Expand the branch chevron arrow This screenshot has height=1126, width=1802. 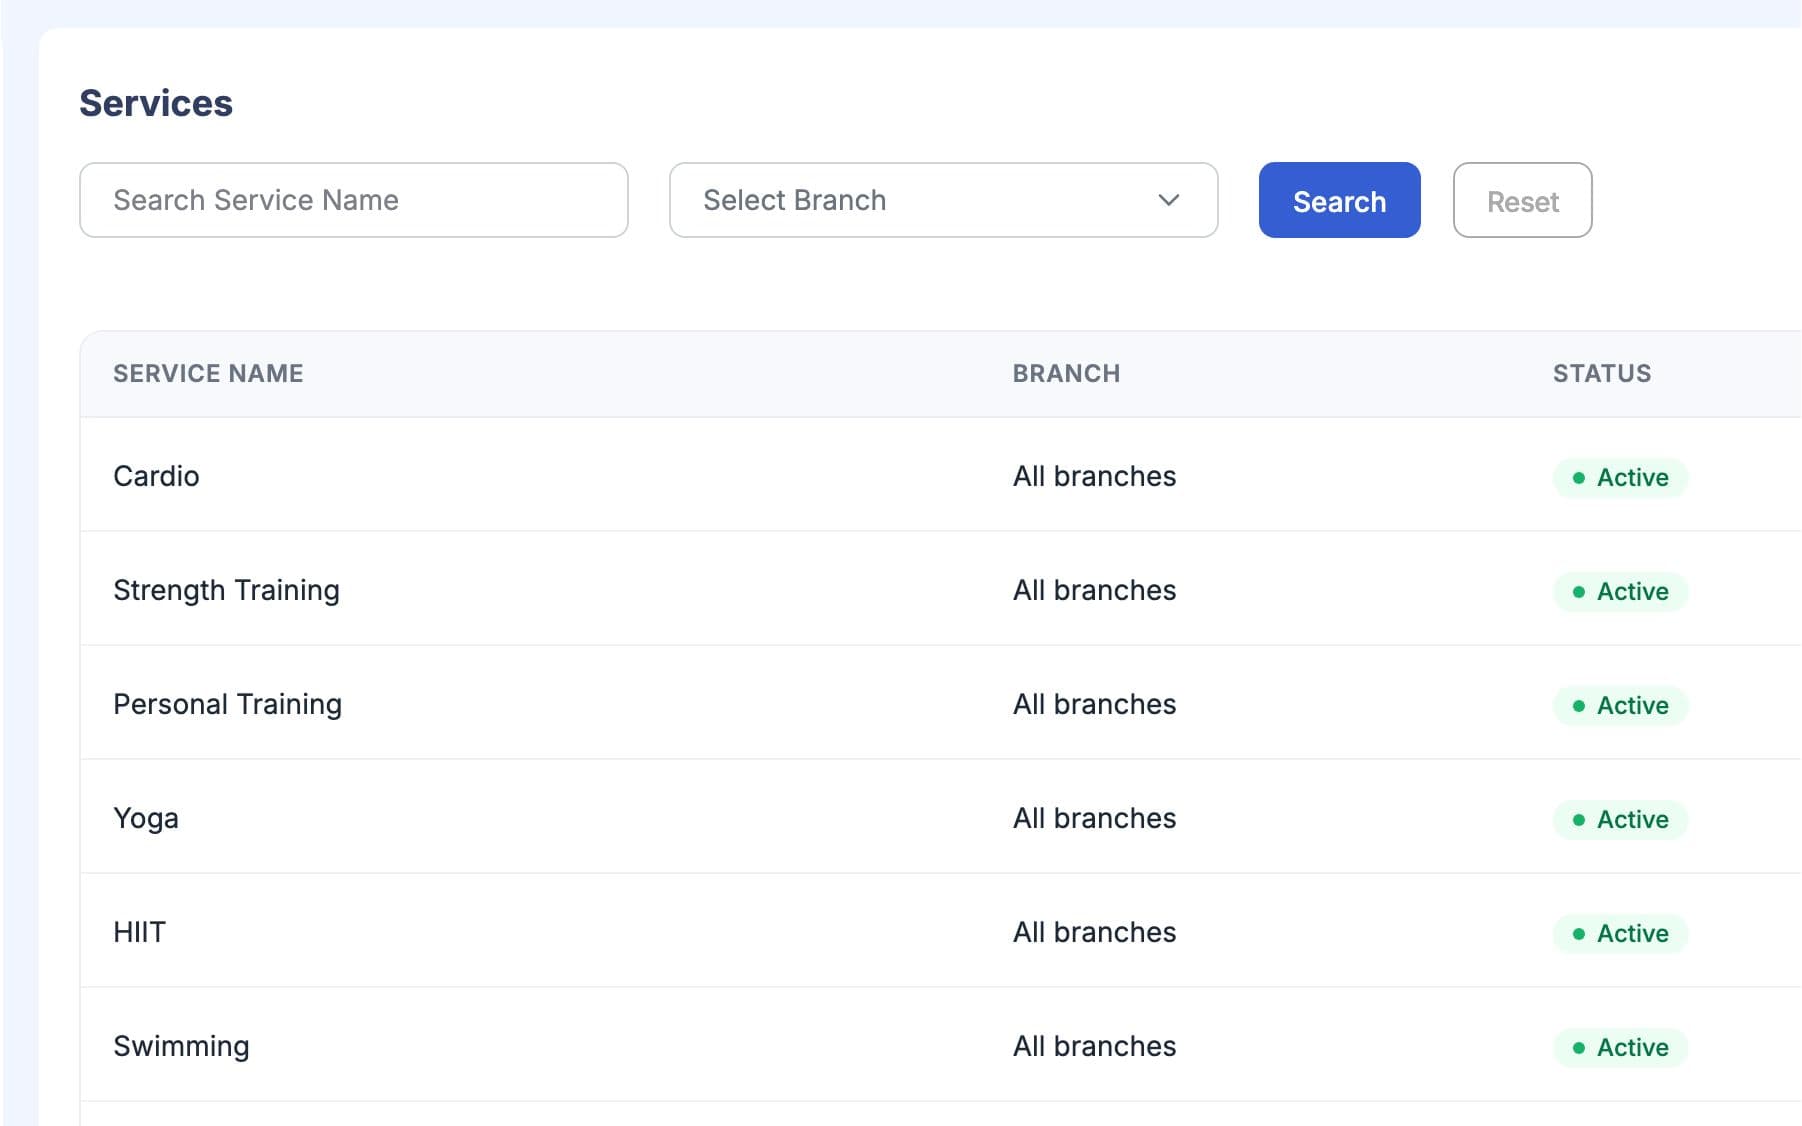1168,200
